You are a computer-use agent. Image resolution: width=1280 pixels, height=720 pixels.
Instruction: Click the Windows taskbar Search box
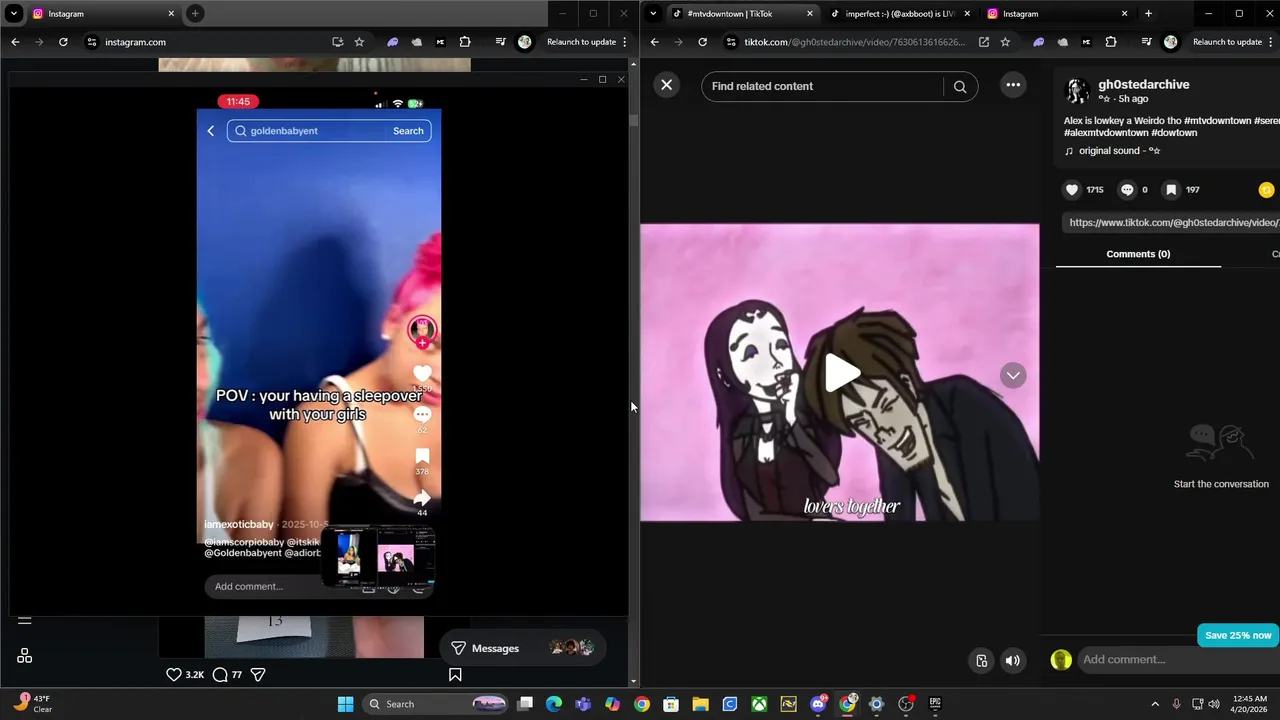435,704
